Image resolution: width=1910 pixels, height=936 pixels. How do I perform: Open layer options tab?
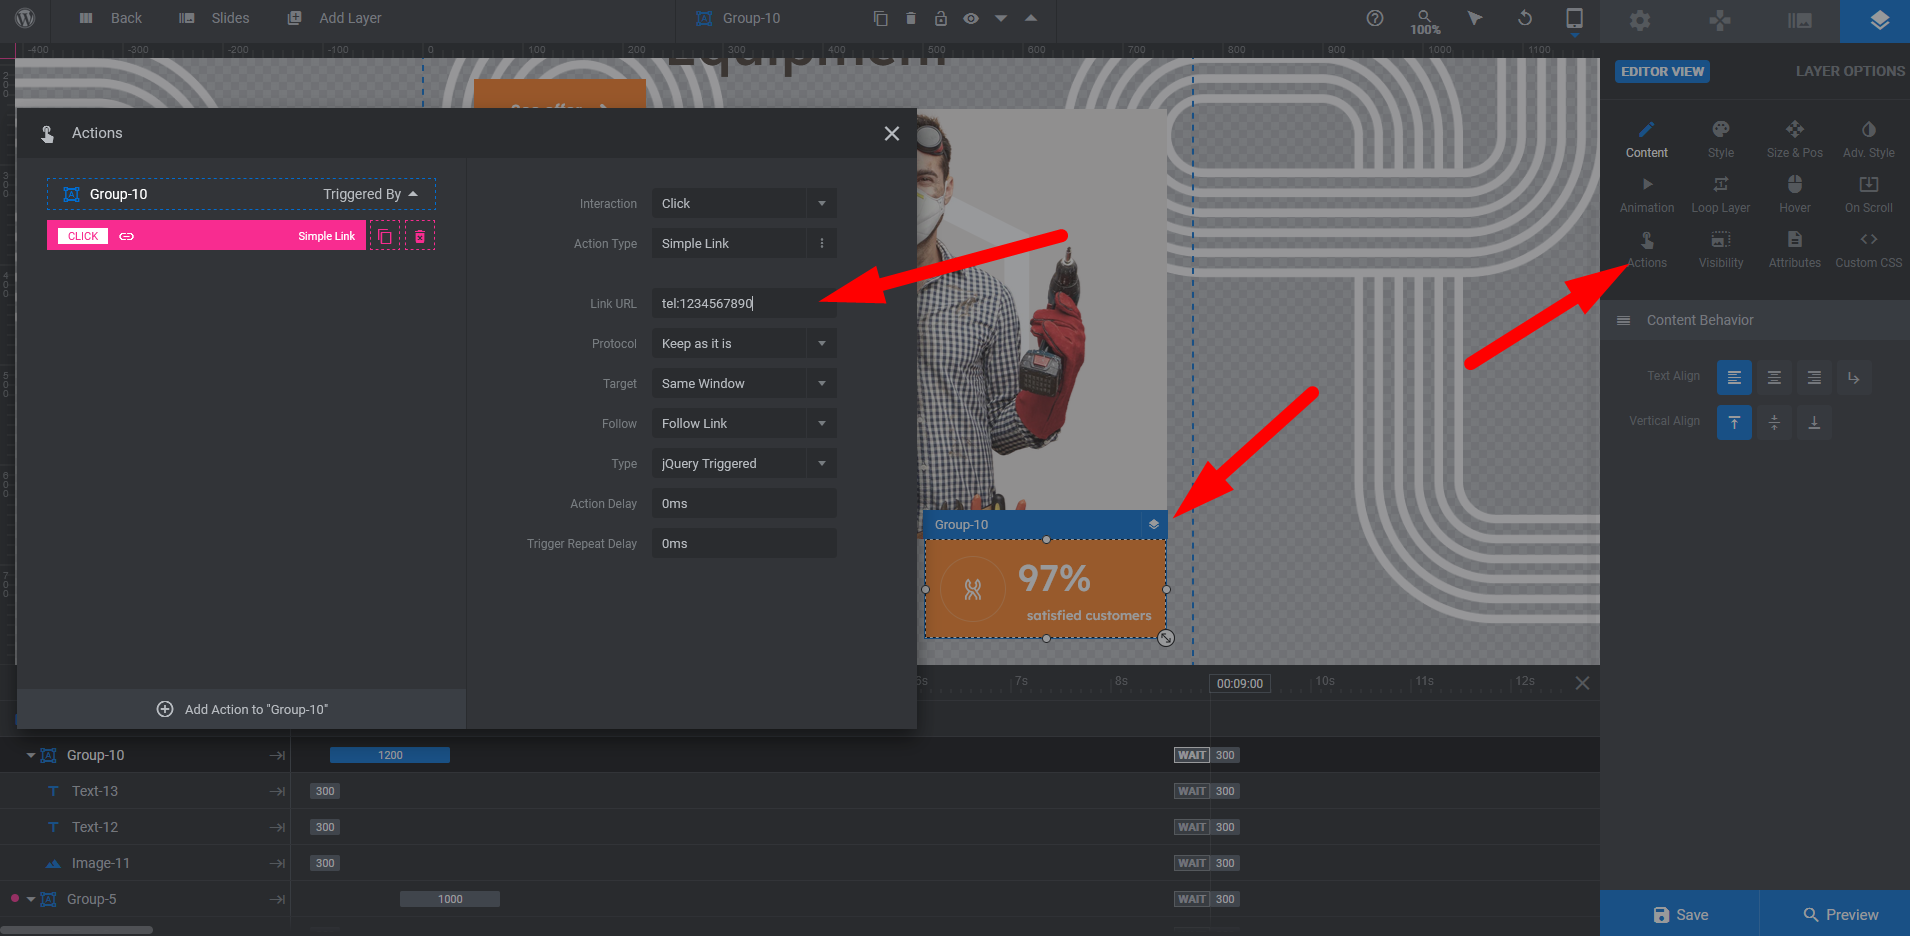pyautogui.click(x=1879, y=20)
